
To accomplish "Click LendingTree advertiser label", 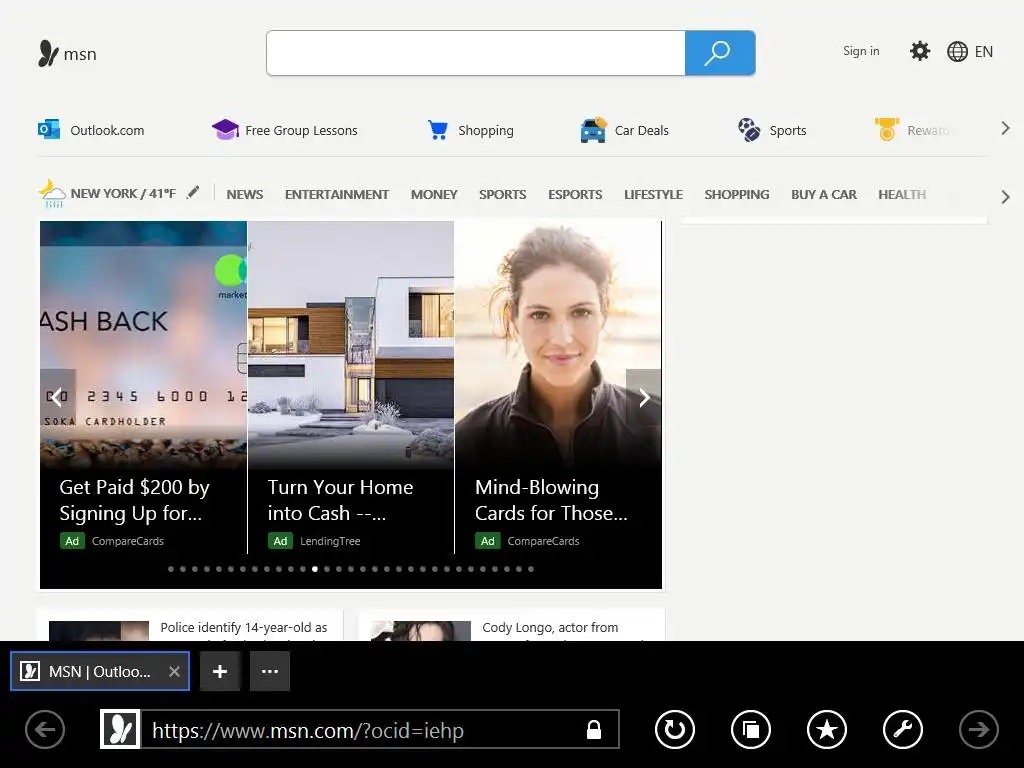I will pyautogui.click(x=330, y=541).
